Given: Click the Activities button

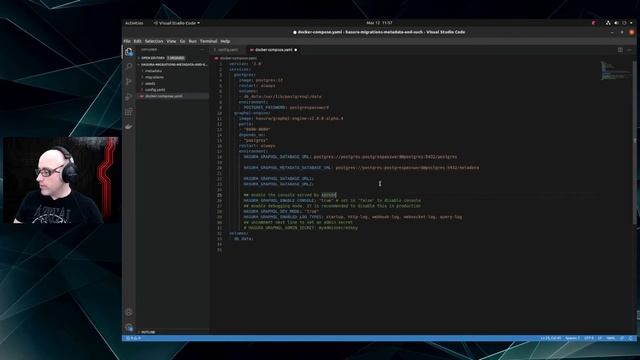Looking at the screenshot, I should [134, 23].
